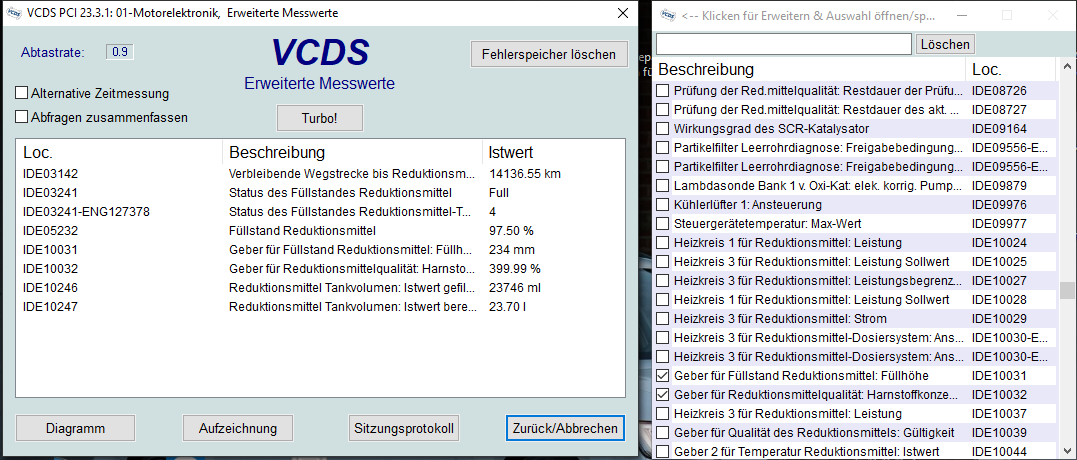Check Steuergerätetemperatur: Max-Wert checkbox
Viewport: 1077px width, 460px height.
[x=662, y=223]
